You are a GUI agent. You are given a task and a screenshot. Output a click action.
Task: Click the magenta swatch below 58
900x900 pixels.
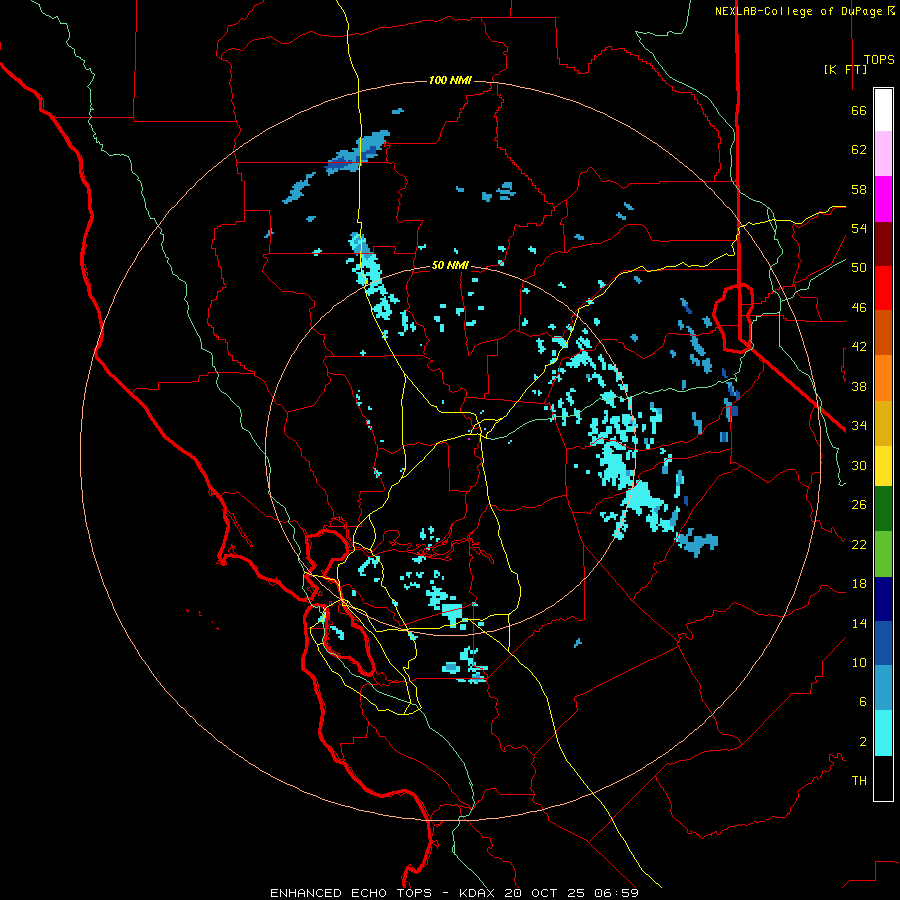[x=883, y=199]
